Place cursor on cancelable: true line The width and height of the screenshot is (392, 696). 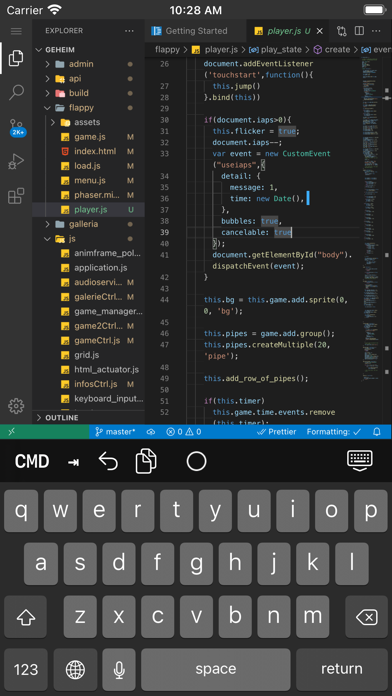point(256,232)
